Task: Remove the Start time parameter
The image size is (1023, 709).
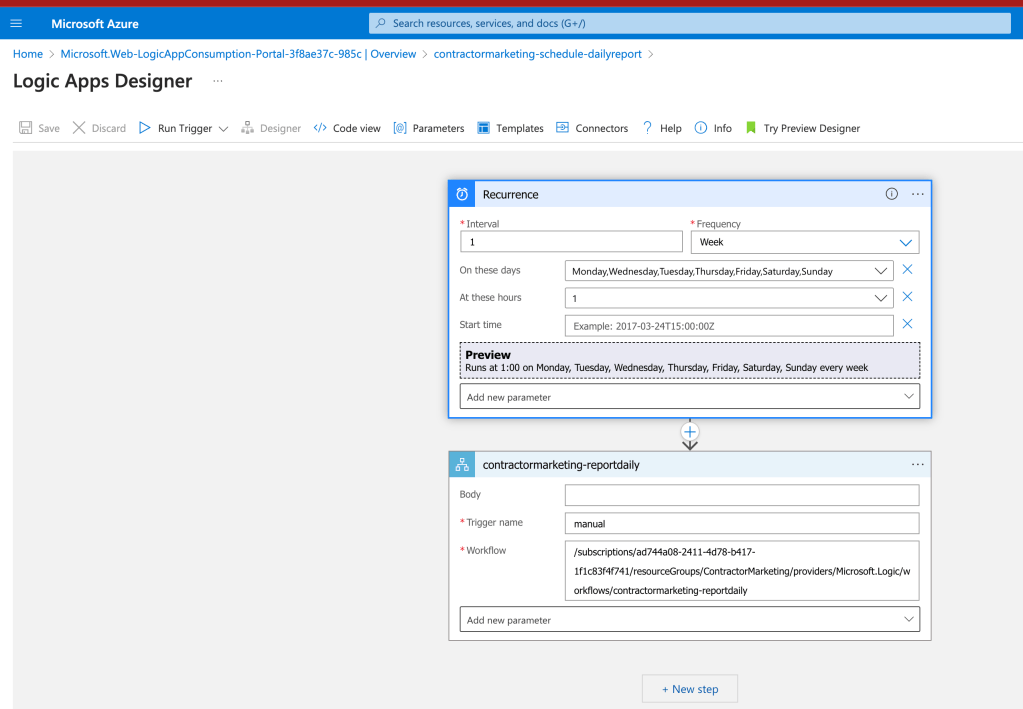Action: pyautogui.click(x=907, y=324)
